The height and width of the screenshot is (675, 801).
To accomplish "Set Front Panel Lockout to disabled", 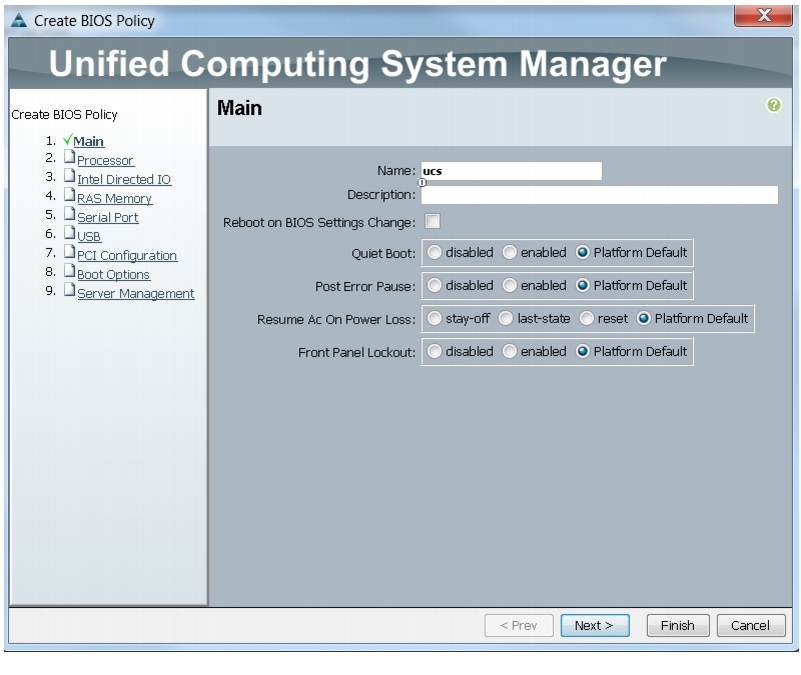I will (x=434, y=352).
